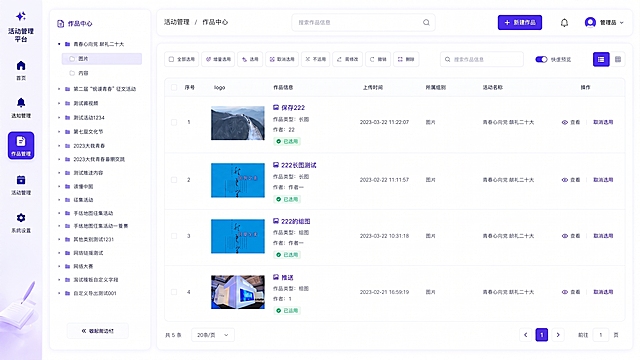Click the 不选用 toolbar button
This screenshot has width=640, height=360.
tap(316, 59)
